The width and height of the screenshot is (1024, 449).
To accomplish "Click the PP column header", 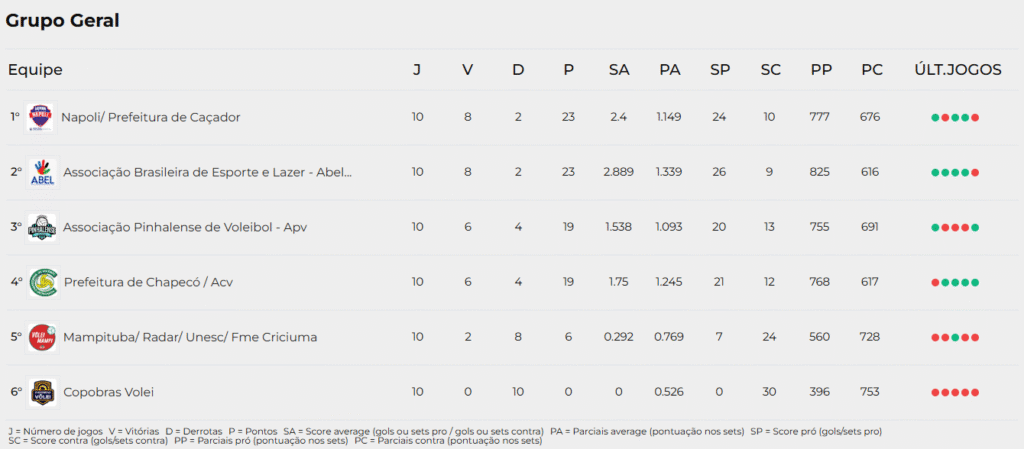I will pyautogui.click(x=821, y=70).
